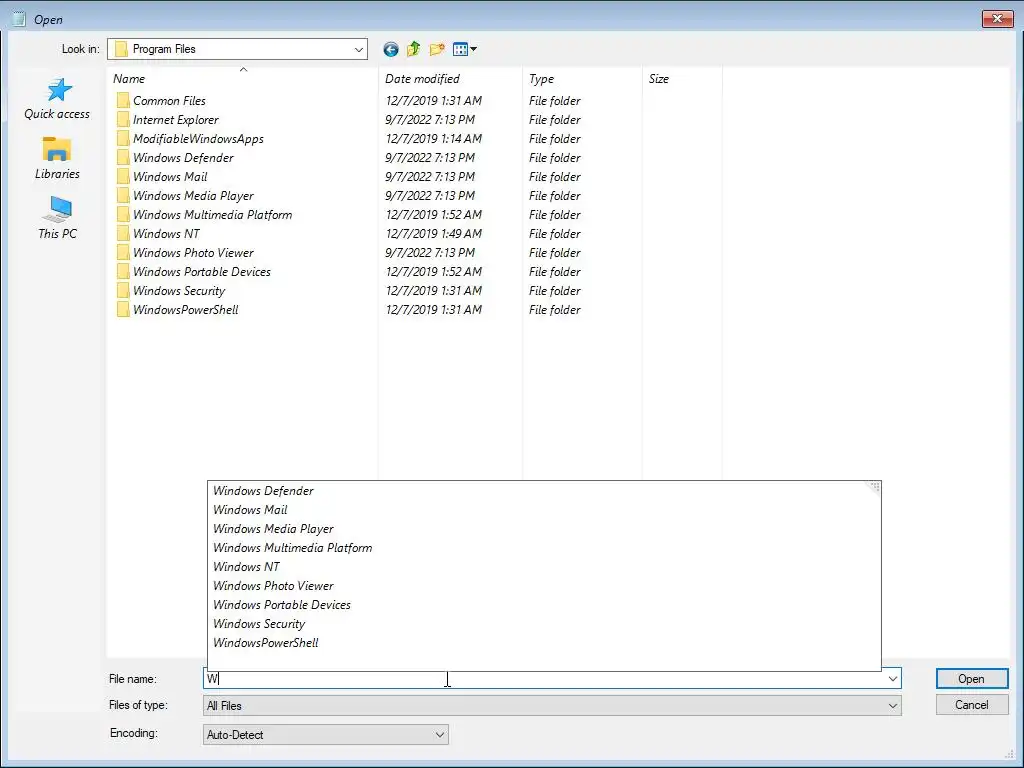This screenshot has height=768, width=1024.
Task: Choose Windows Media Player autocomplete suggestion
Action: (x=544, y=529)
